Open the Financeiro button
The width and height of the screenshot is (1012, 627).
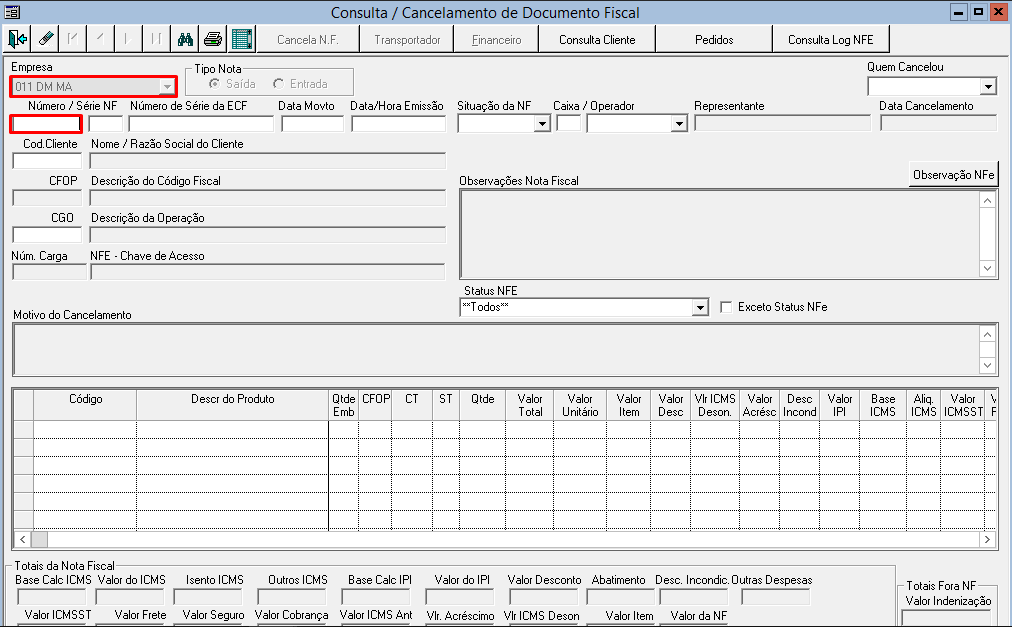pyautogui.click(x=496, y=39)
